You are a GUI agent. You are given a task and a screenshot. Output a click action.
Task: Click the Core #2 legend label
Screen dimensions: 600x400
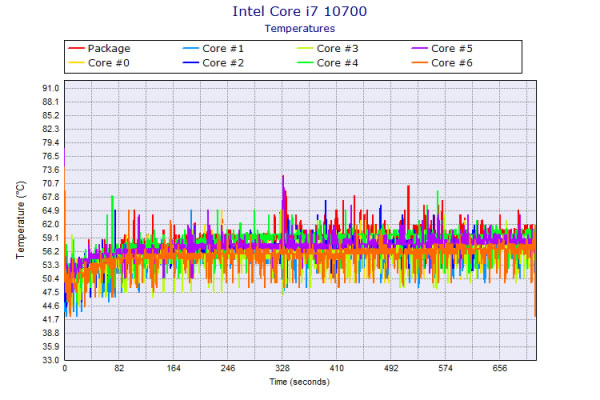click(x=223, y=63)
